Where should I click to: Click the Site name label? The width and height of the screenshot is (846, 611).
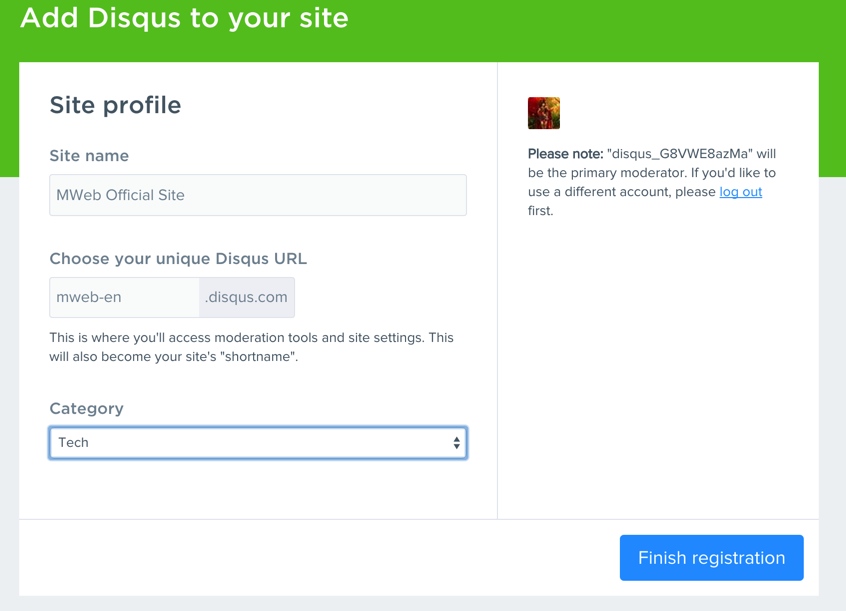89,156
